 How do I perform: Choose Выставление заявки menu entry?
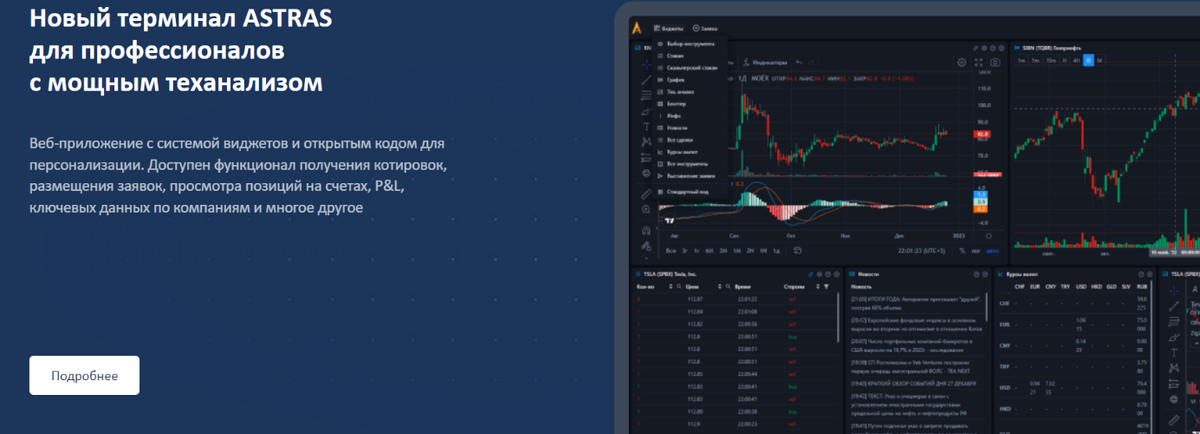coord(685,176)
